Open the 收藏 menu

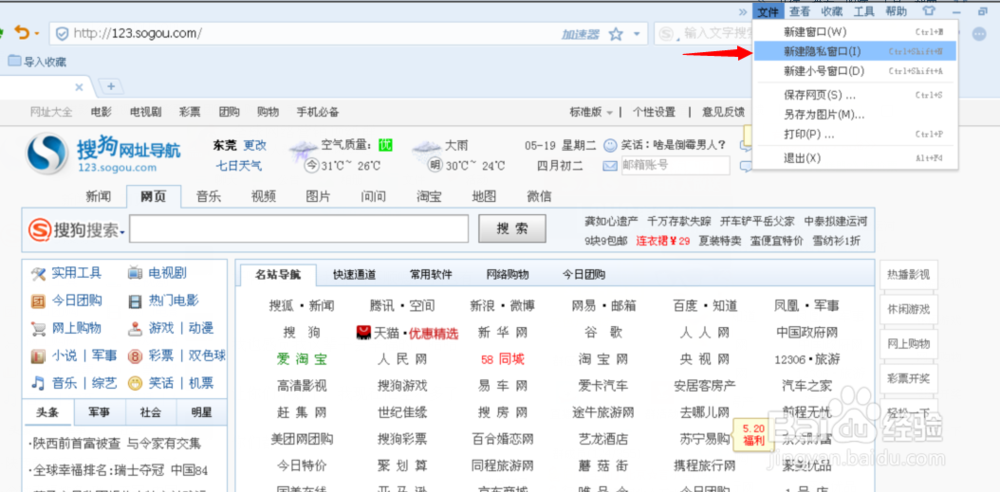point(832,11)
